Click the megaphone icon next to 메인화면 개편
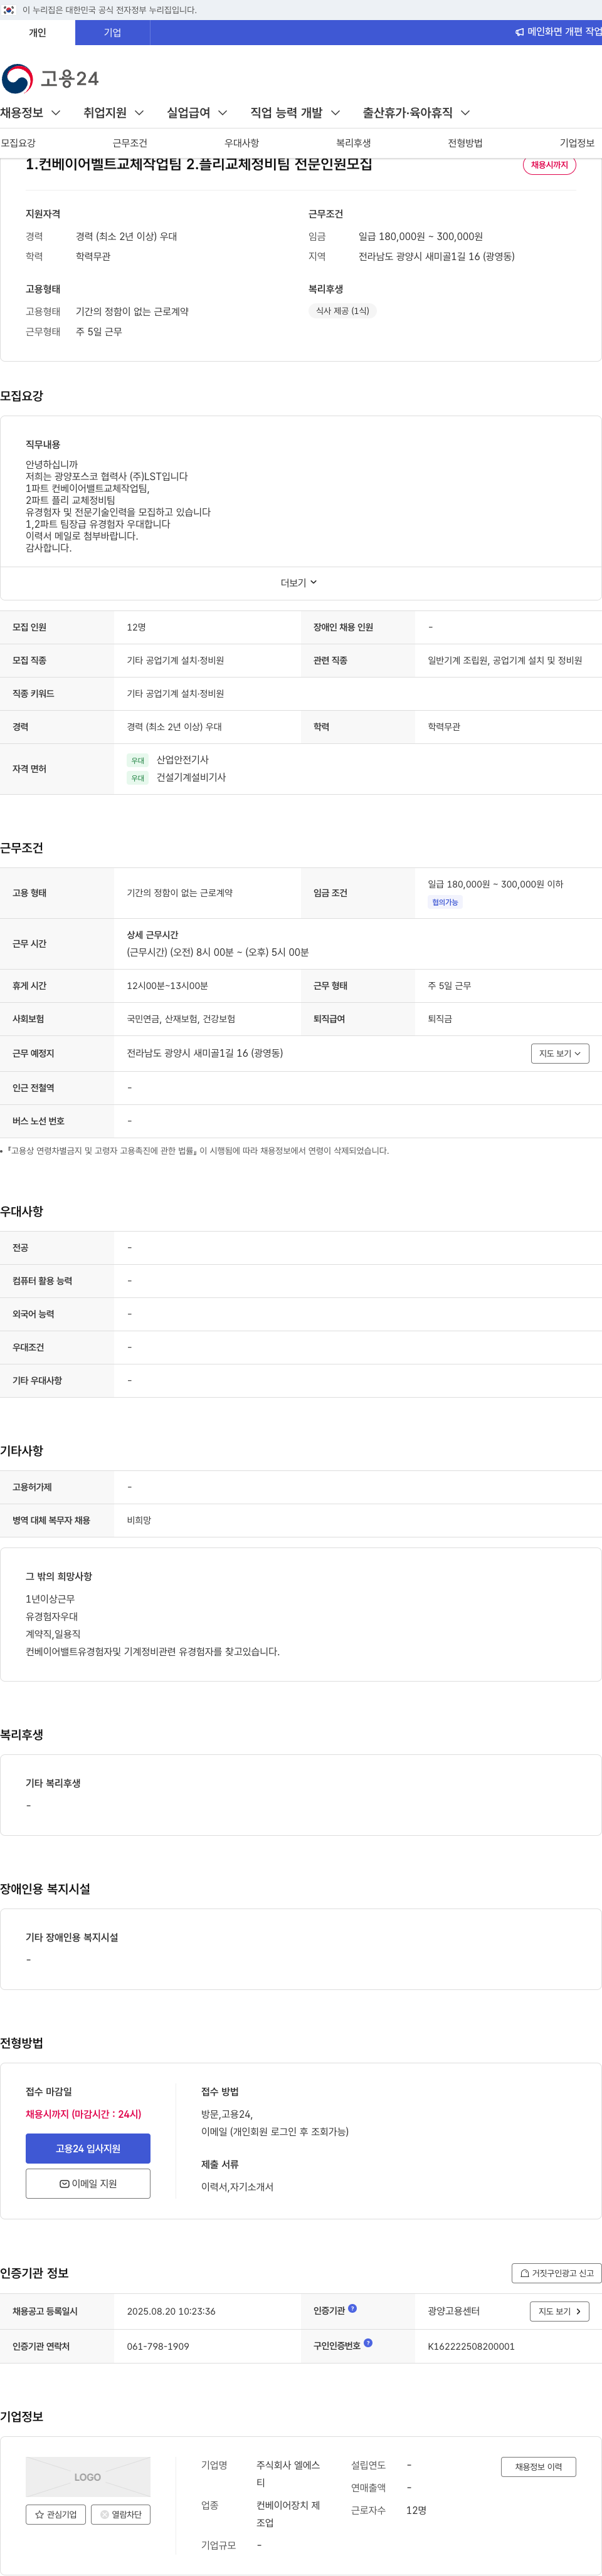Image resolution: width=602 pixels, height=2576 pixels. [519, 32]
